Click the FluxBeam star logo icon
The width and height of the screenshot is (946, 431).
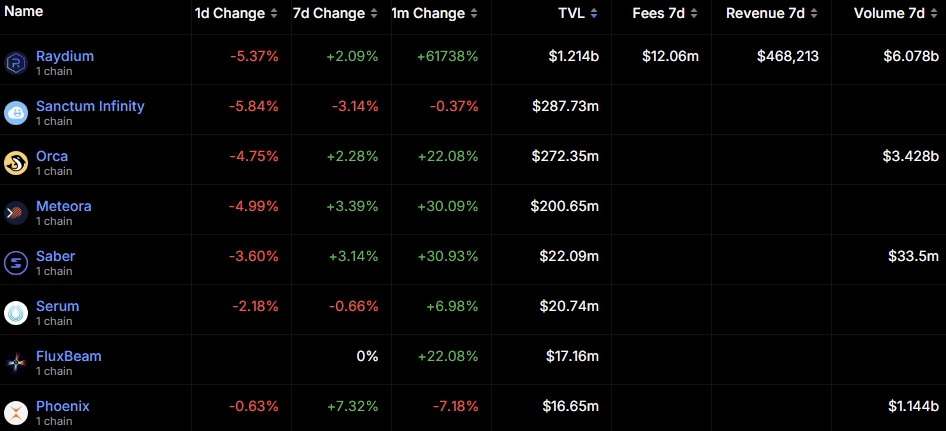click(16, 362)
